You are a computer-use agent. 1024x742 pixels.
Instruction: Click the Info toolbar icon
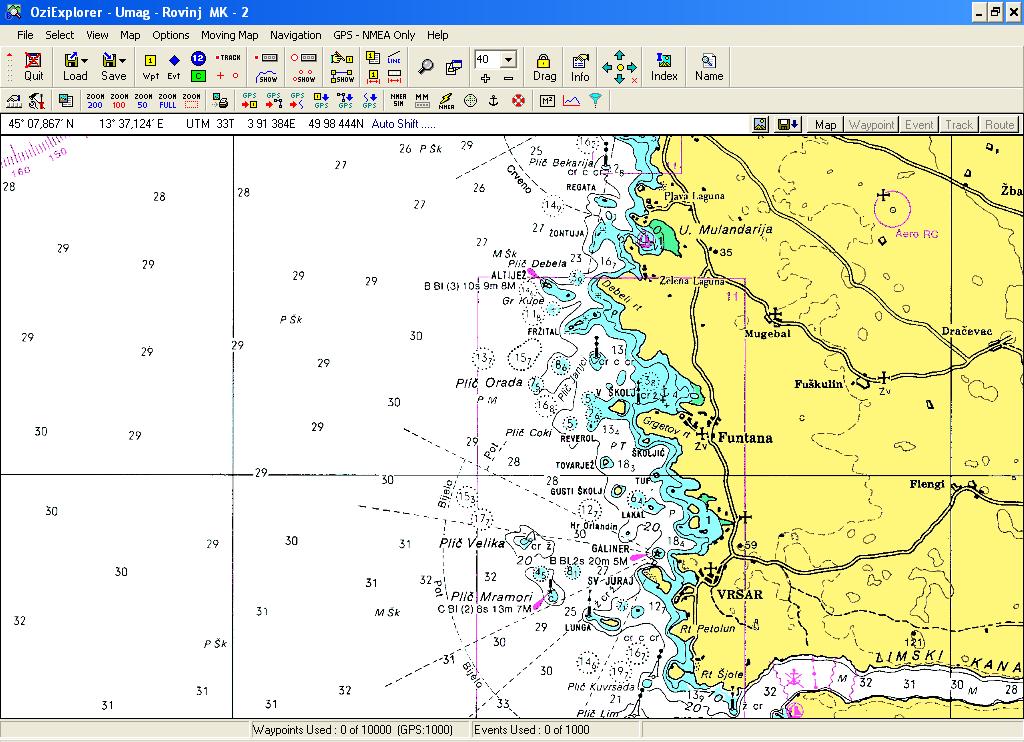tap(580, 67)
